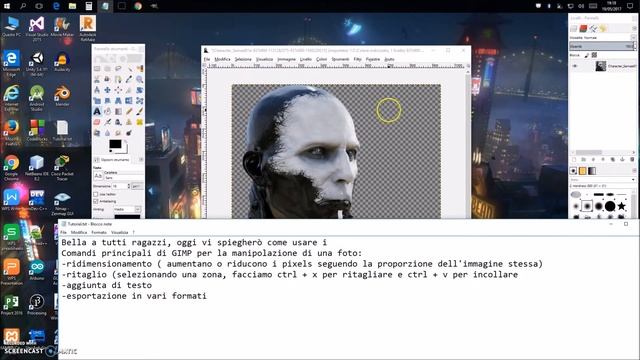Create a new layer button in Layers panel
The width and height of the screenshot is (640, 360).
574,159
